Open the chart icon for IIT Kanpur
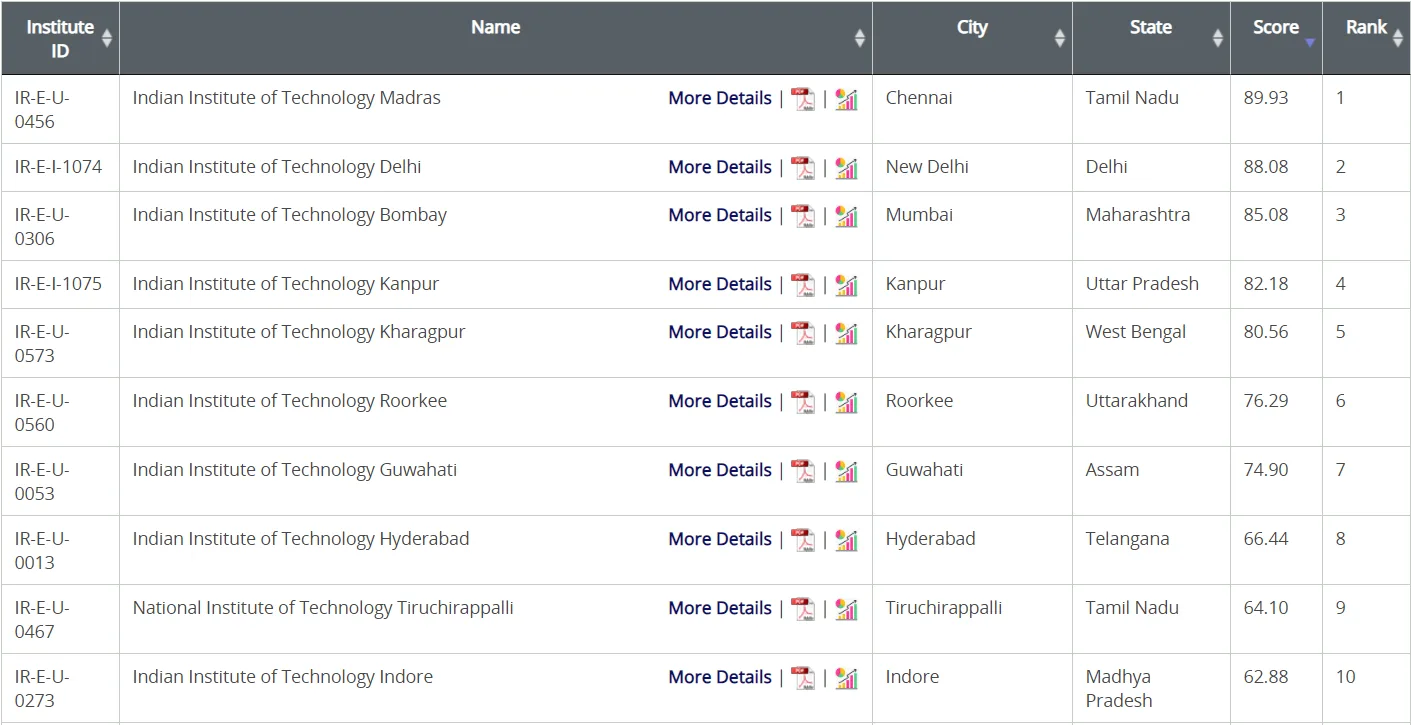Image resolution: width=1411 pixels, height=725 pixels. [846, 285]
